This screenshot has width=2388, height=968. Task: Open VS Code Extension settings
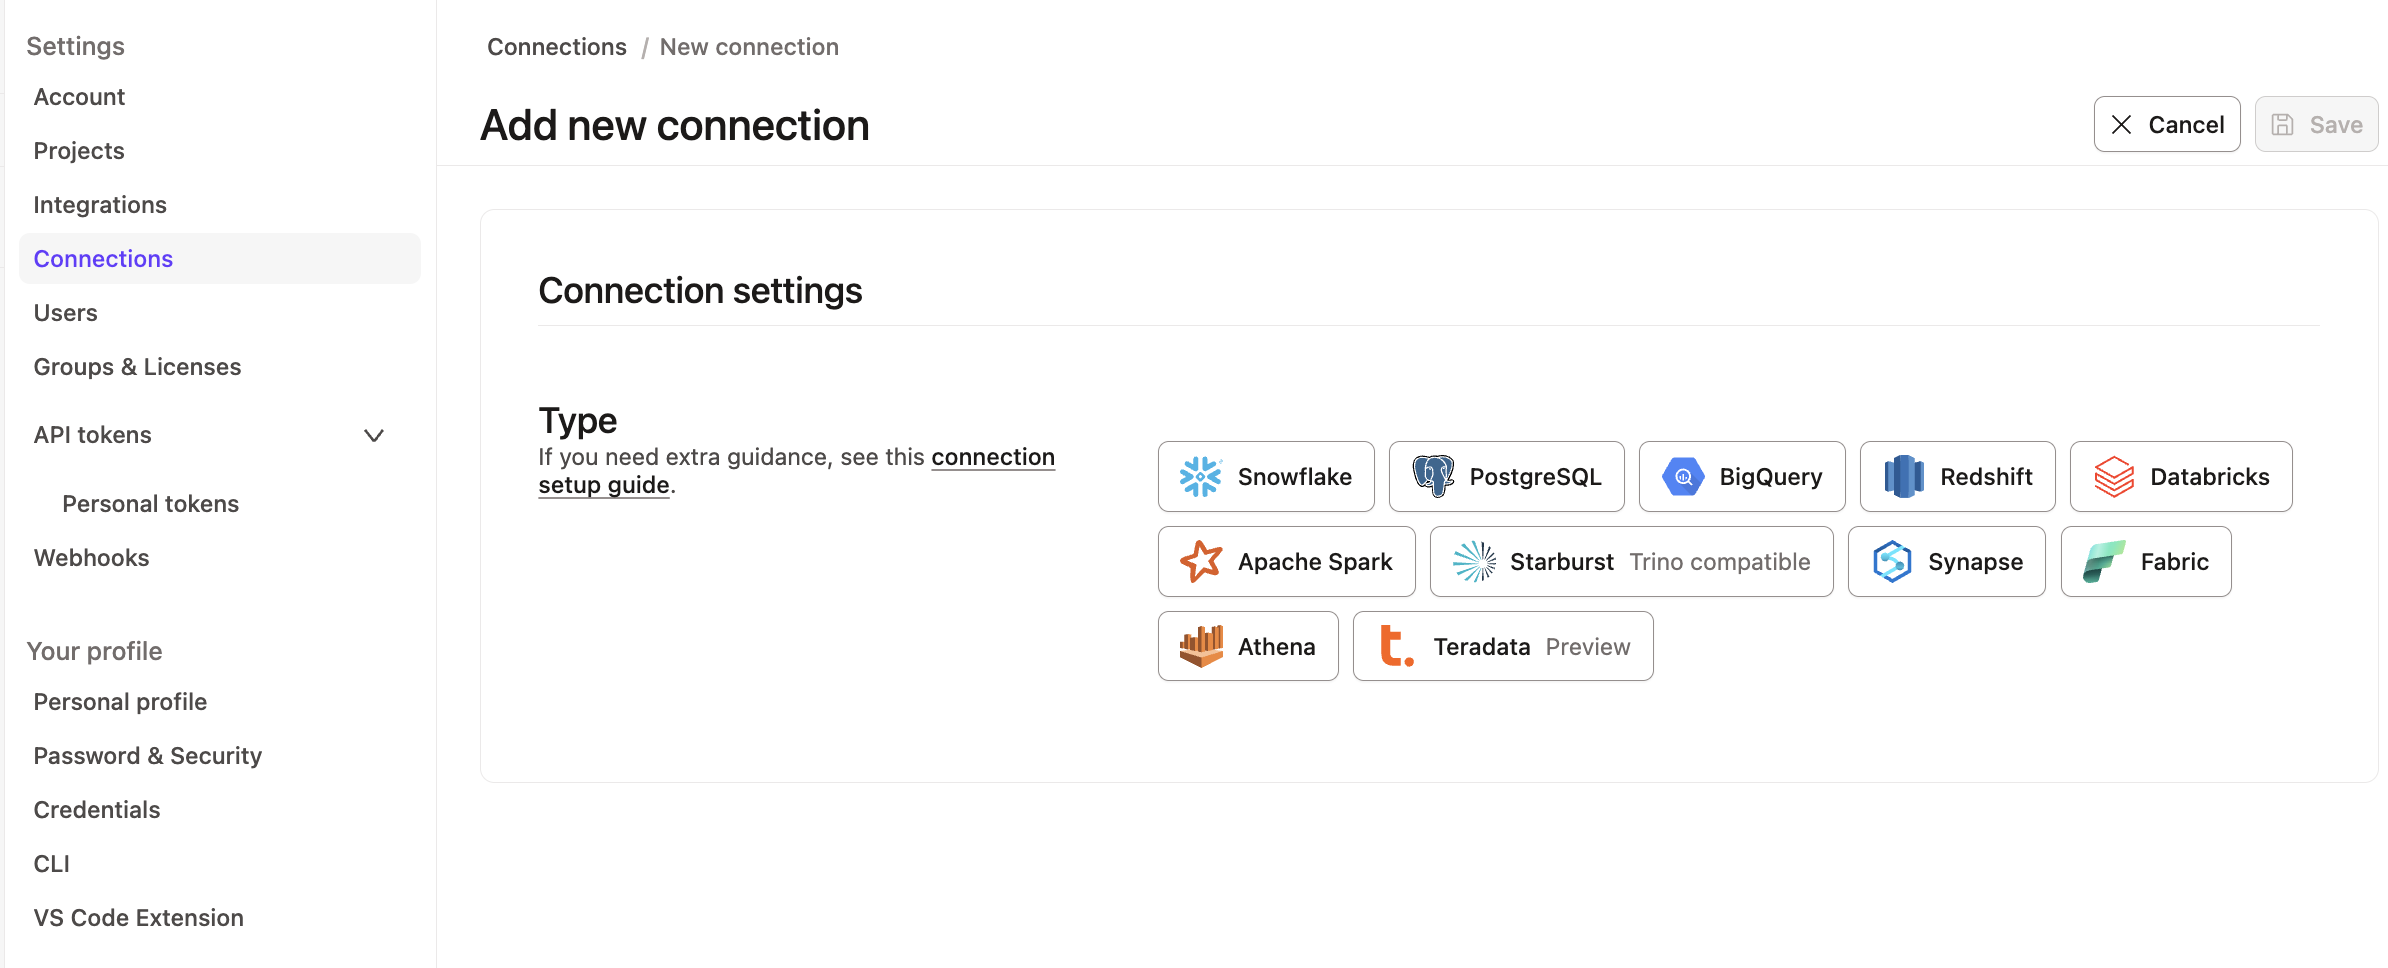139,917
